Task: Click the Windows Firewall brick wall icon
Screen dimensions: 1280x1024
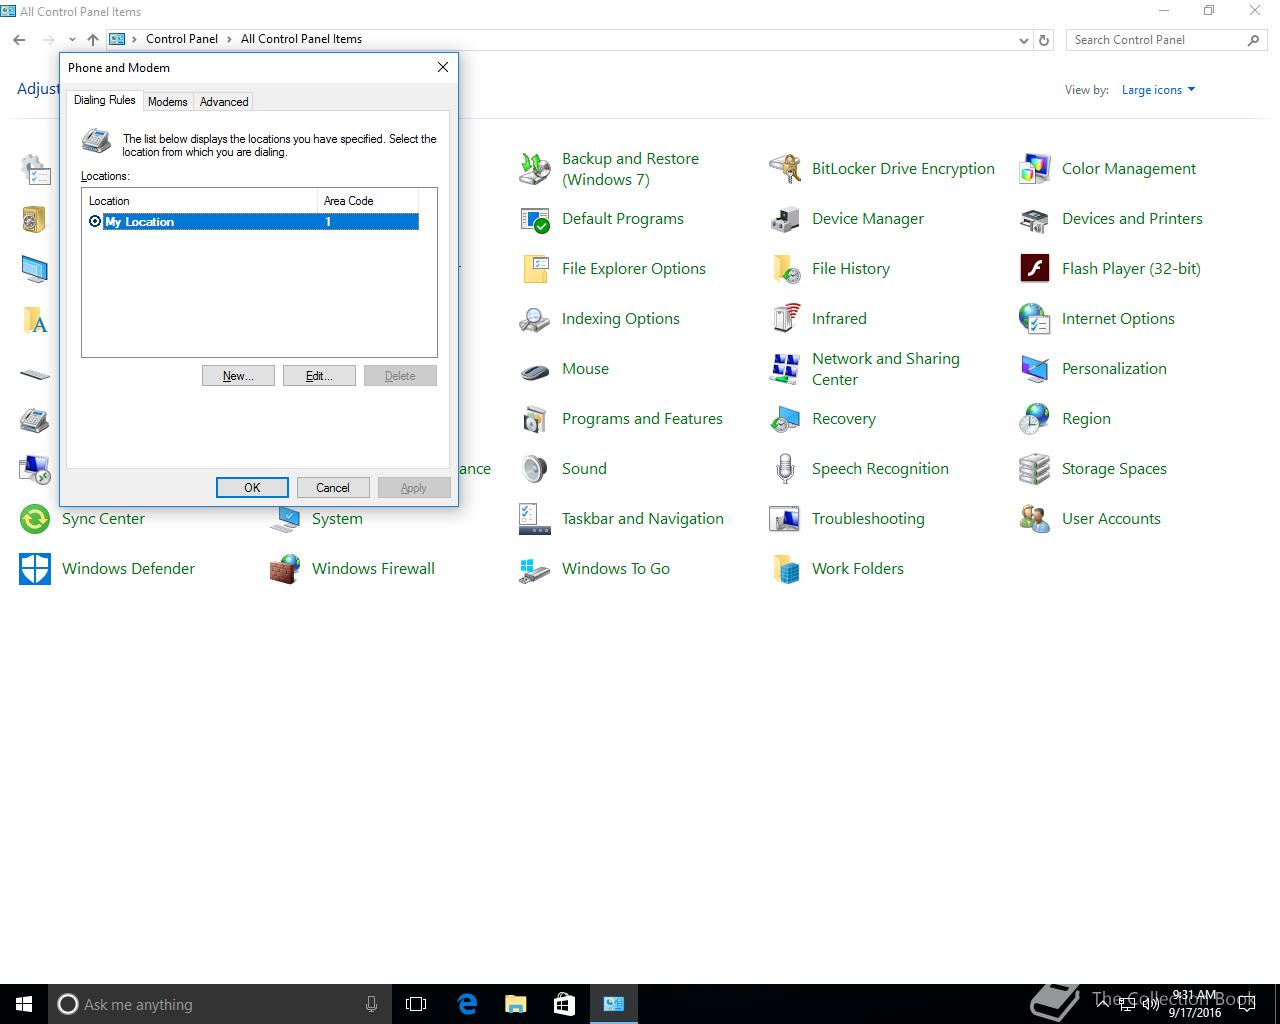Action: tap(285, 569)
